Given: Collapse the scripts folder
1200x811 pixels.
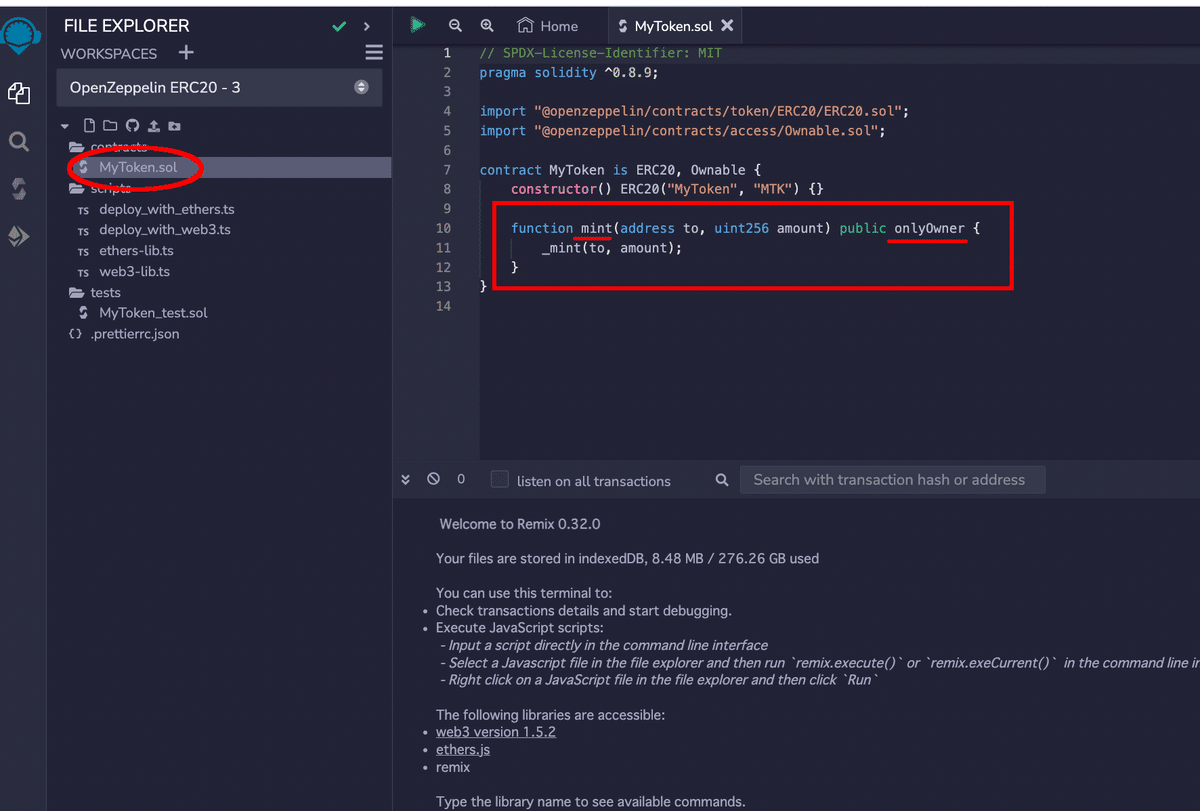Looking at the screenshot, I should (99, 188).
